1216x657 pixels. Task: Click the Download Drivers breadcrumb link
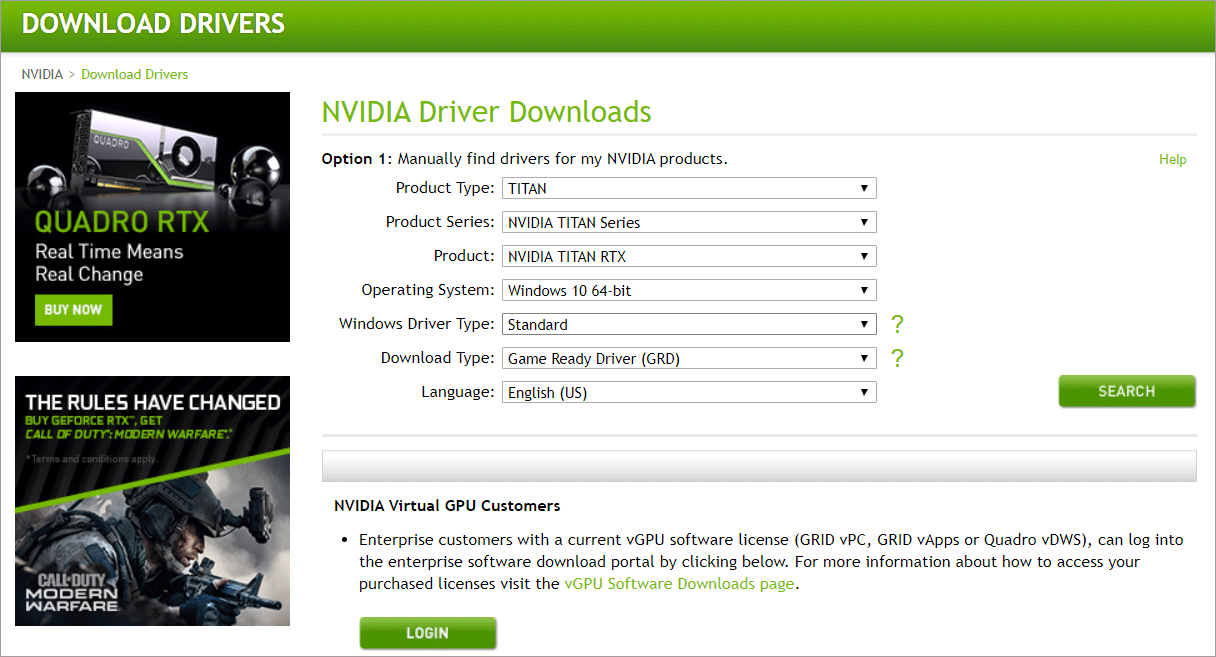click(134, 74)
